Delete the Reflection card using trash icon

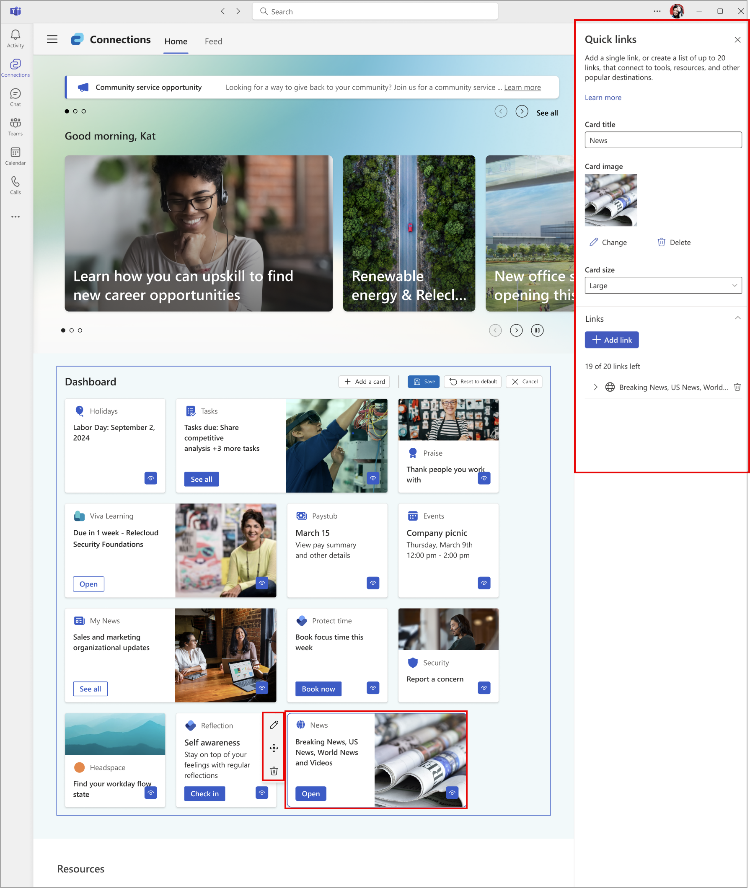click(274, 771)
